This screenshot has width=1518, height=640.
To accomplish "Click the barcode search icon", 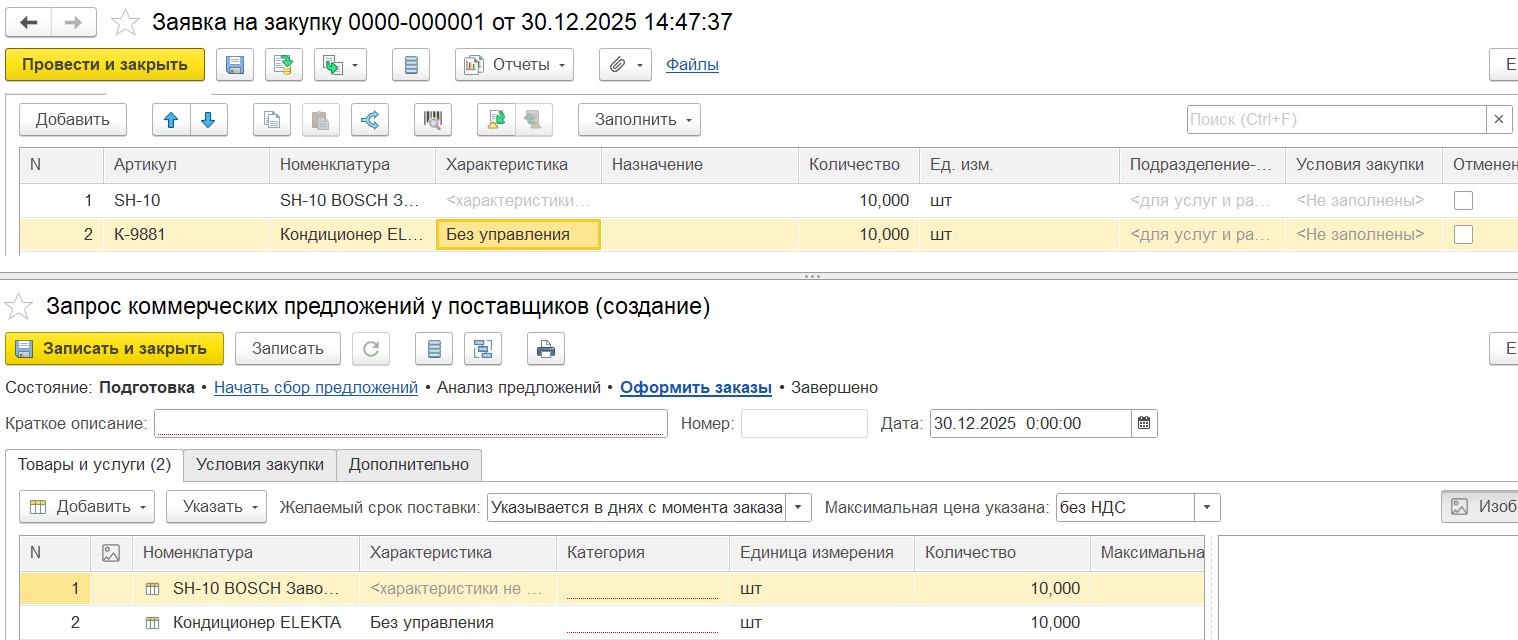I will [433, 120].
